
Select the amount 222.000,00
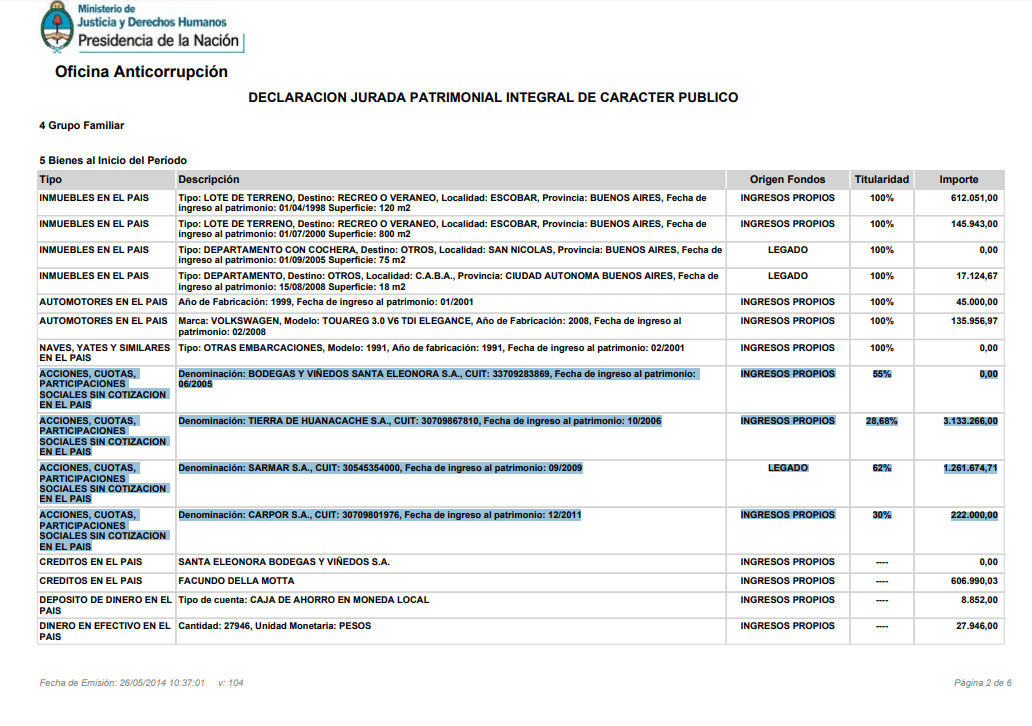pyautogui.click(x=974, y=515)
